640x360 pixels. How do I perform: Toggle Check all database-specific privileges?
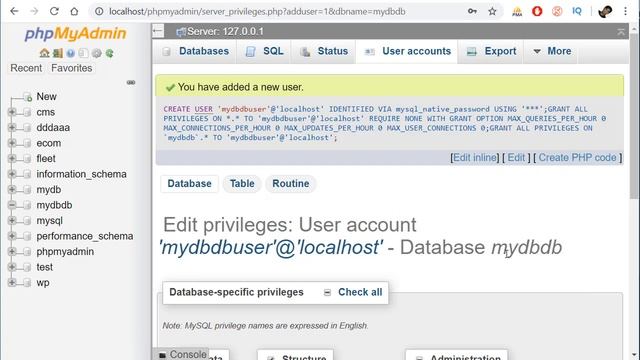click(x=360, y=292)
